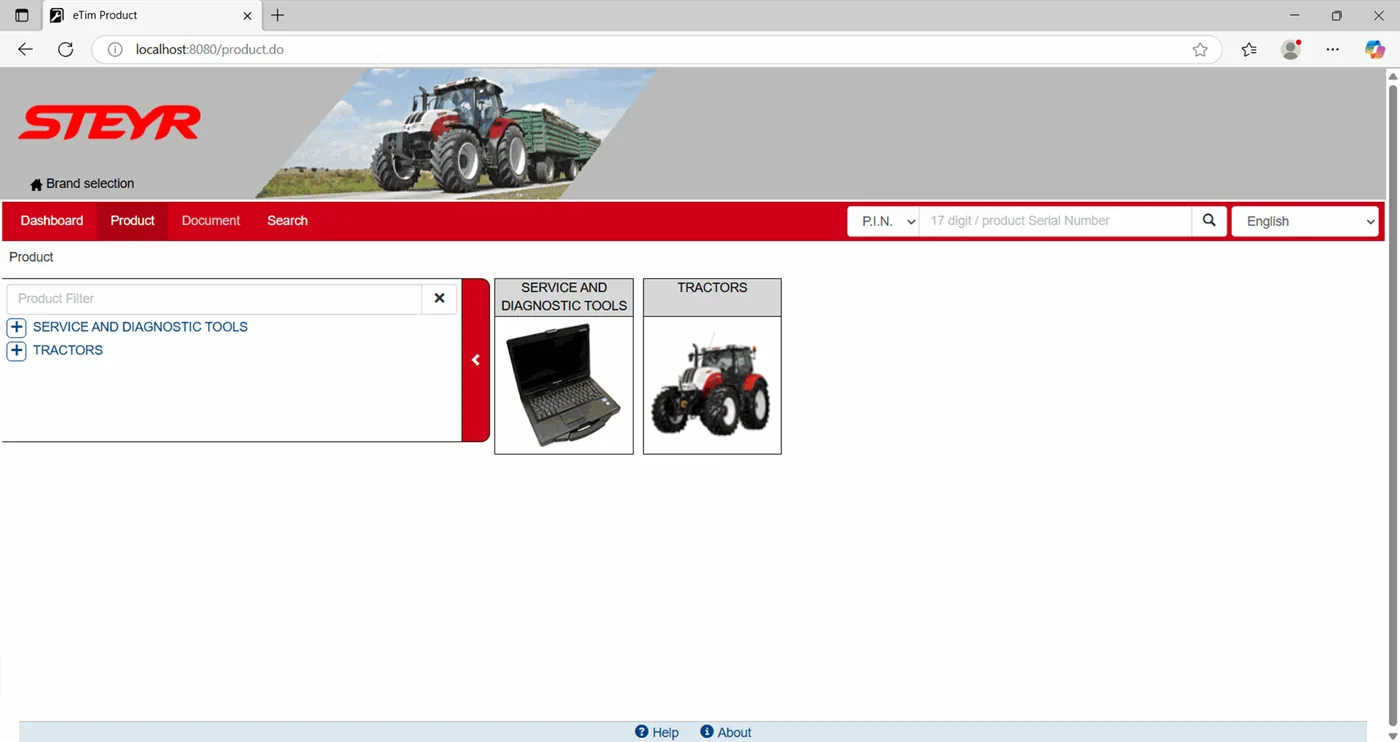Click SERVICE AND DIAGNOSTIC TOOLS card header

(564, 297)
